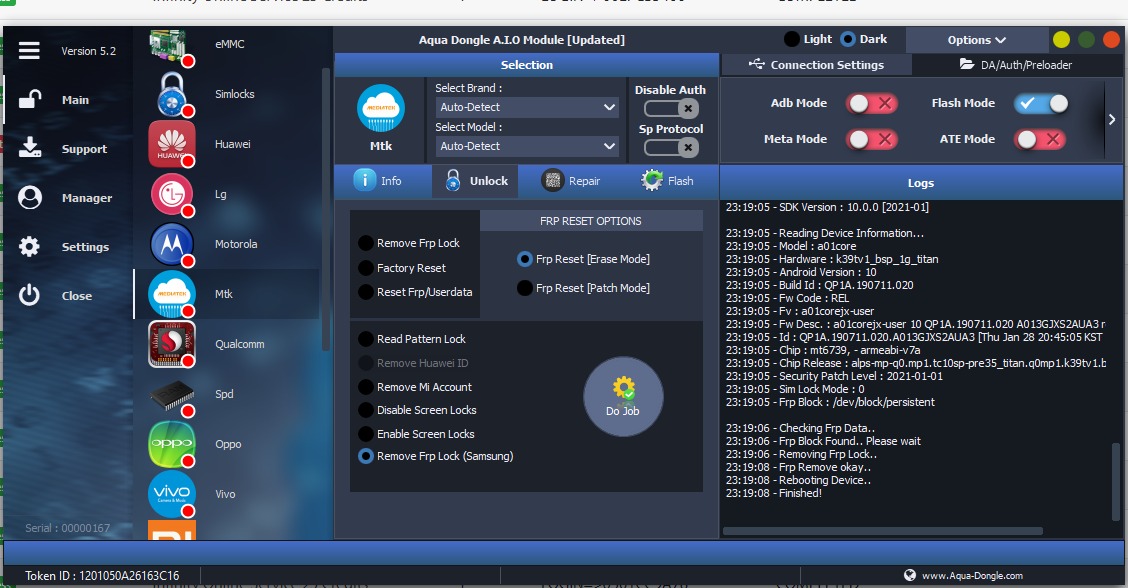Select the Factory Reset option
1128x588 pixels.
[x=365, y=268]
